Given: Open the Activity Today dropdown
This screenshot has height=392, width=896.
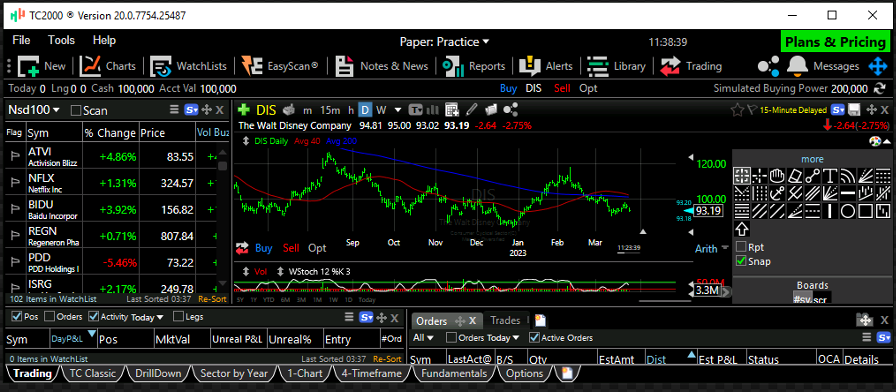Looking at the screenshot, I should click(x=147, y=317).
